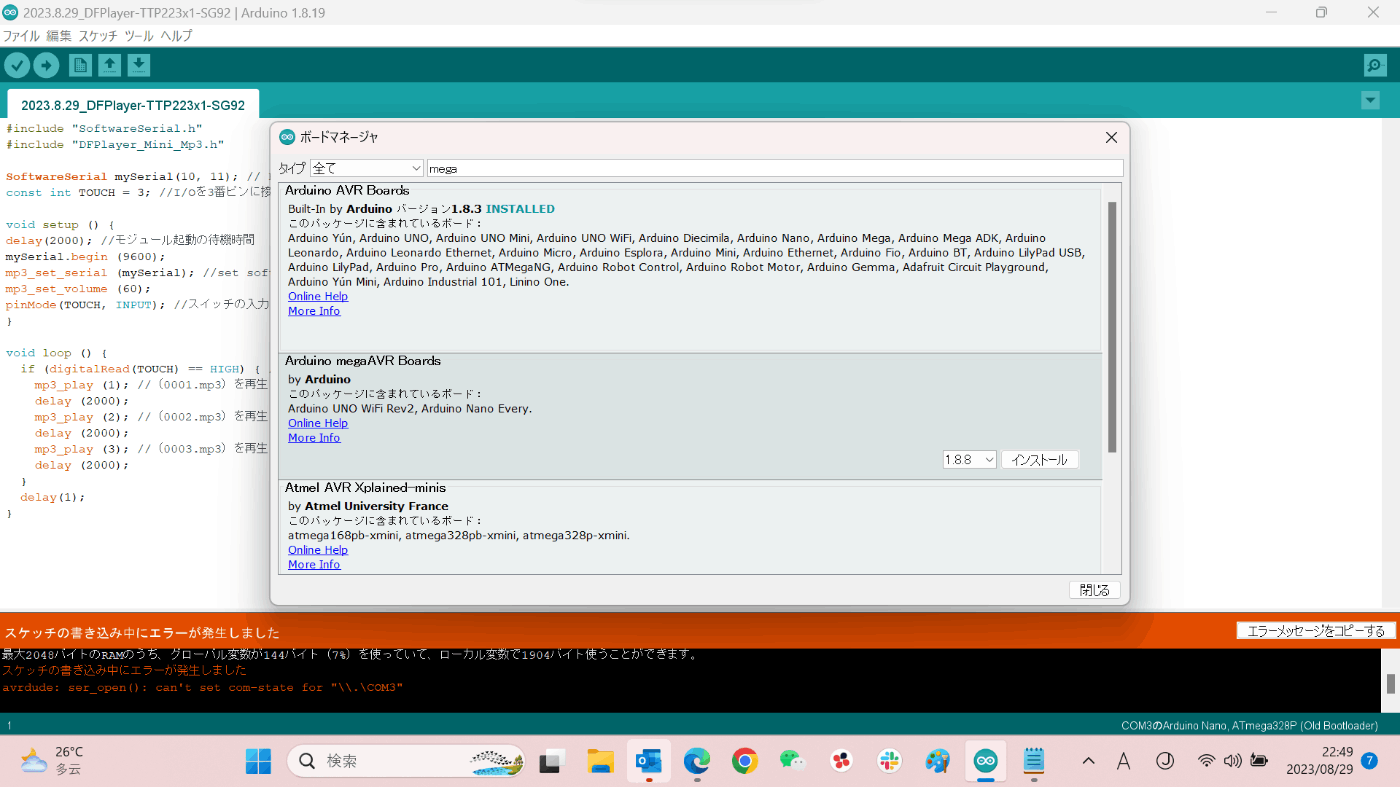Open the Serial Monitor magnifier icon
The height and width of the screenshot is (787, 1400).
(1375, 65)
